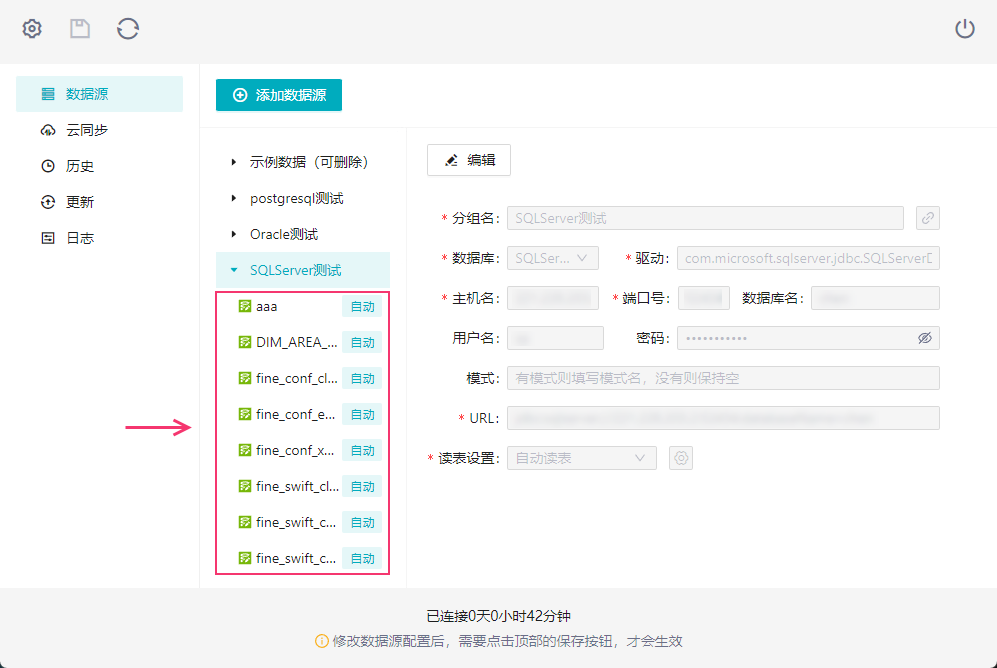Click the 密码 password field
This screenshot has height=668, width=997.
808,338
